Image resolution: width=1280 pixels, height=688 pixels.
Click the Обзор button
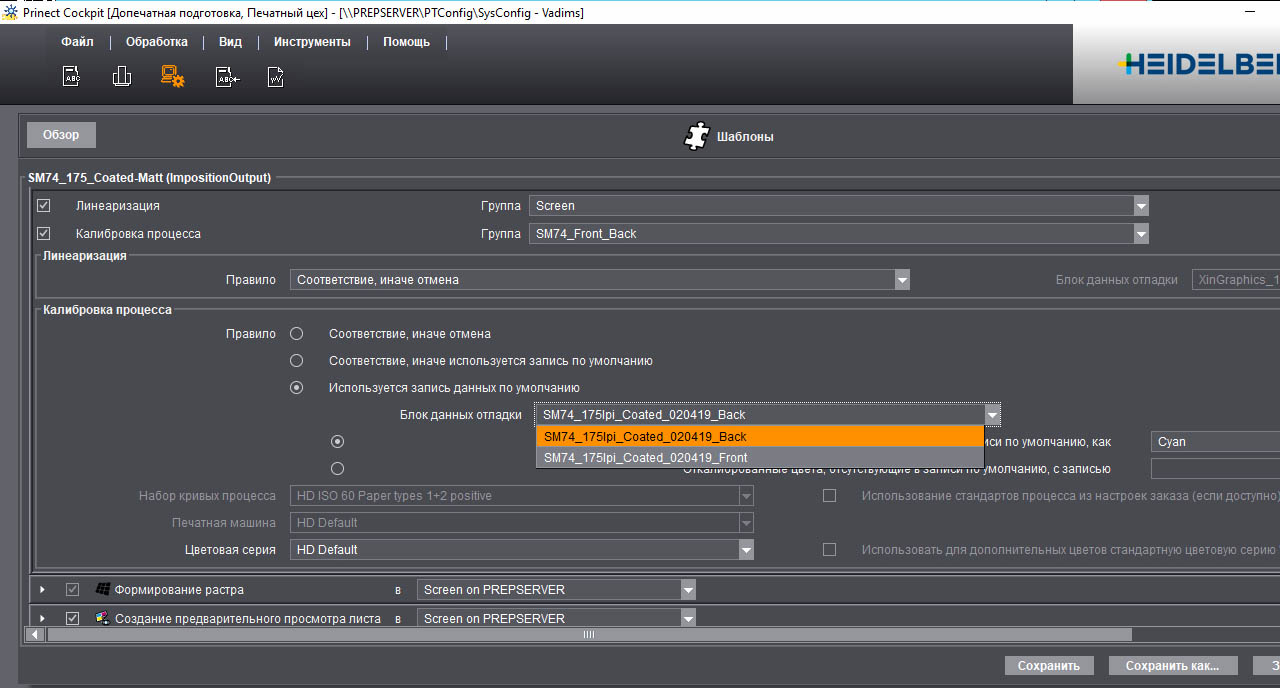click(61, 135)
